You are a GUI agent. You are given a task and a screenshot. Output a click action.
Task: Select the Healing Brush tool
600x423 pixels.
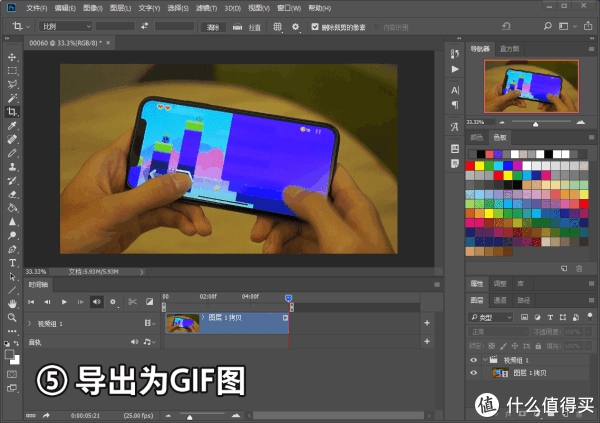(12, 139)
